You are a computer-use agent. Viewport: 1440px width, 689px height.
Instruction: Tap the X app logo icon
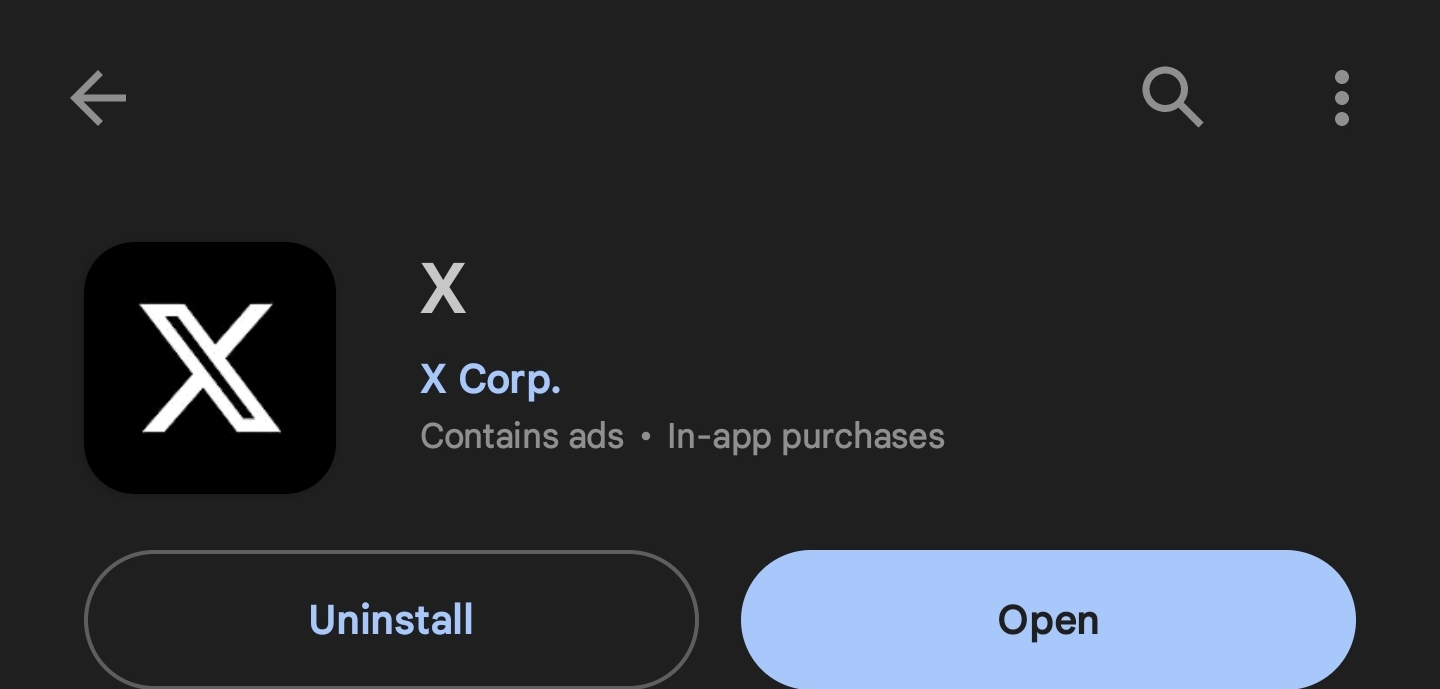(210, 367)
